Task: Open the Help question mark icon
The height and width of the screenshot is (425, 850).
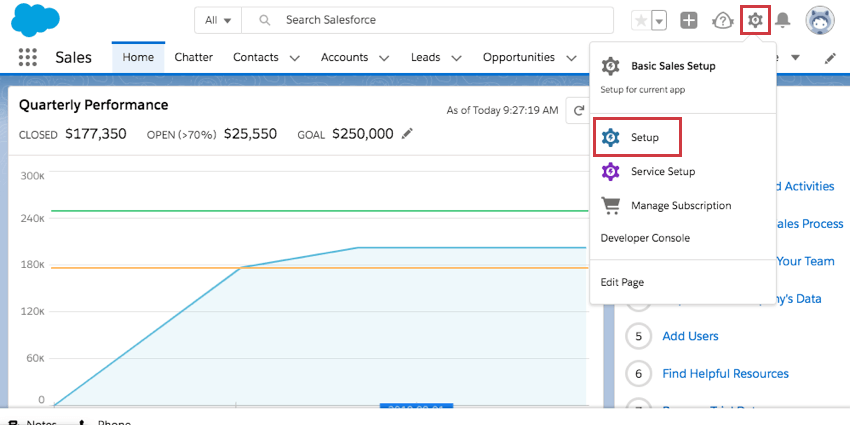Action: (x=722, y=20)
